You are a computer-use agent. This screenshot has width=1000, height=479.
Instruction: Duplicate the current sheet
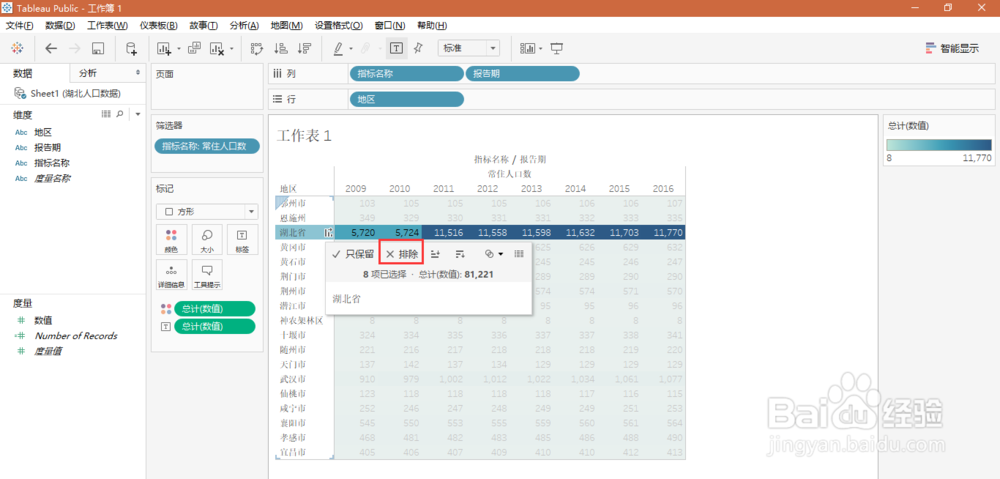195,48
